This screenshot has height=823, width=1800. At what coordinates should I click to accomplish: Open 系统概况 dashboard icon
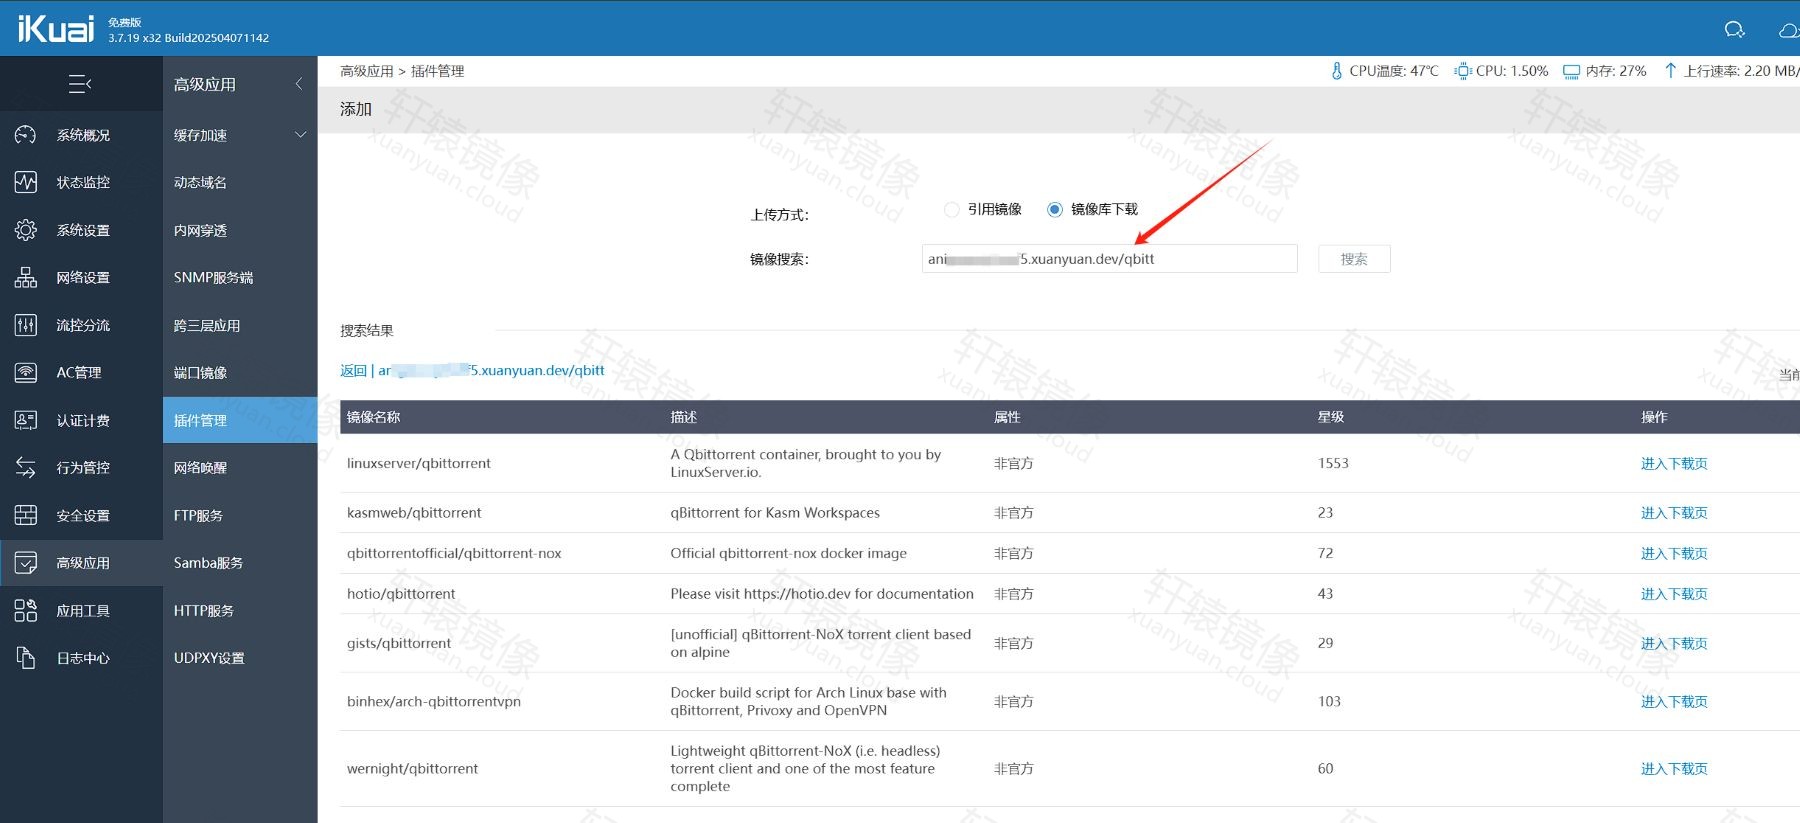pos(26,135)
